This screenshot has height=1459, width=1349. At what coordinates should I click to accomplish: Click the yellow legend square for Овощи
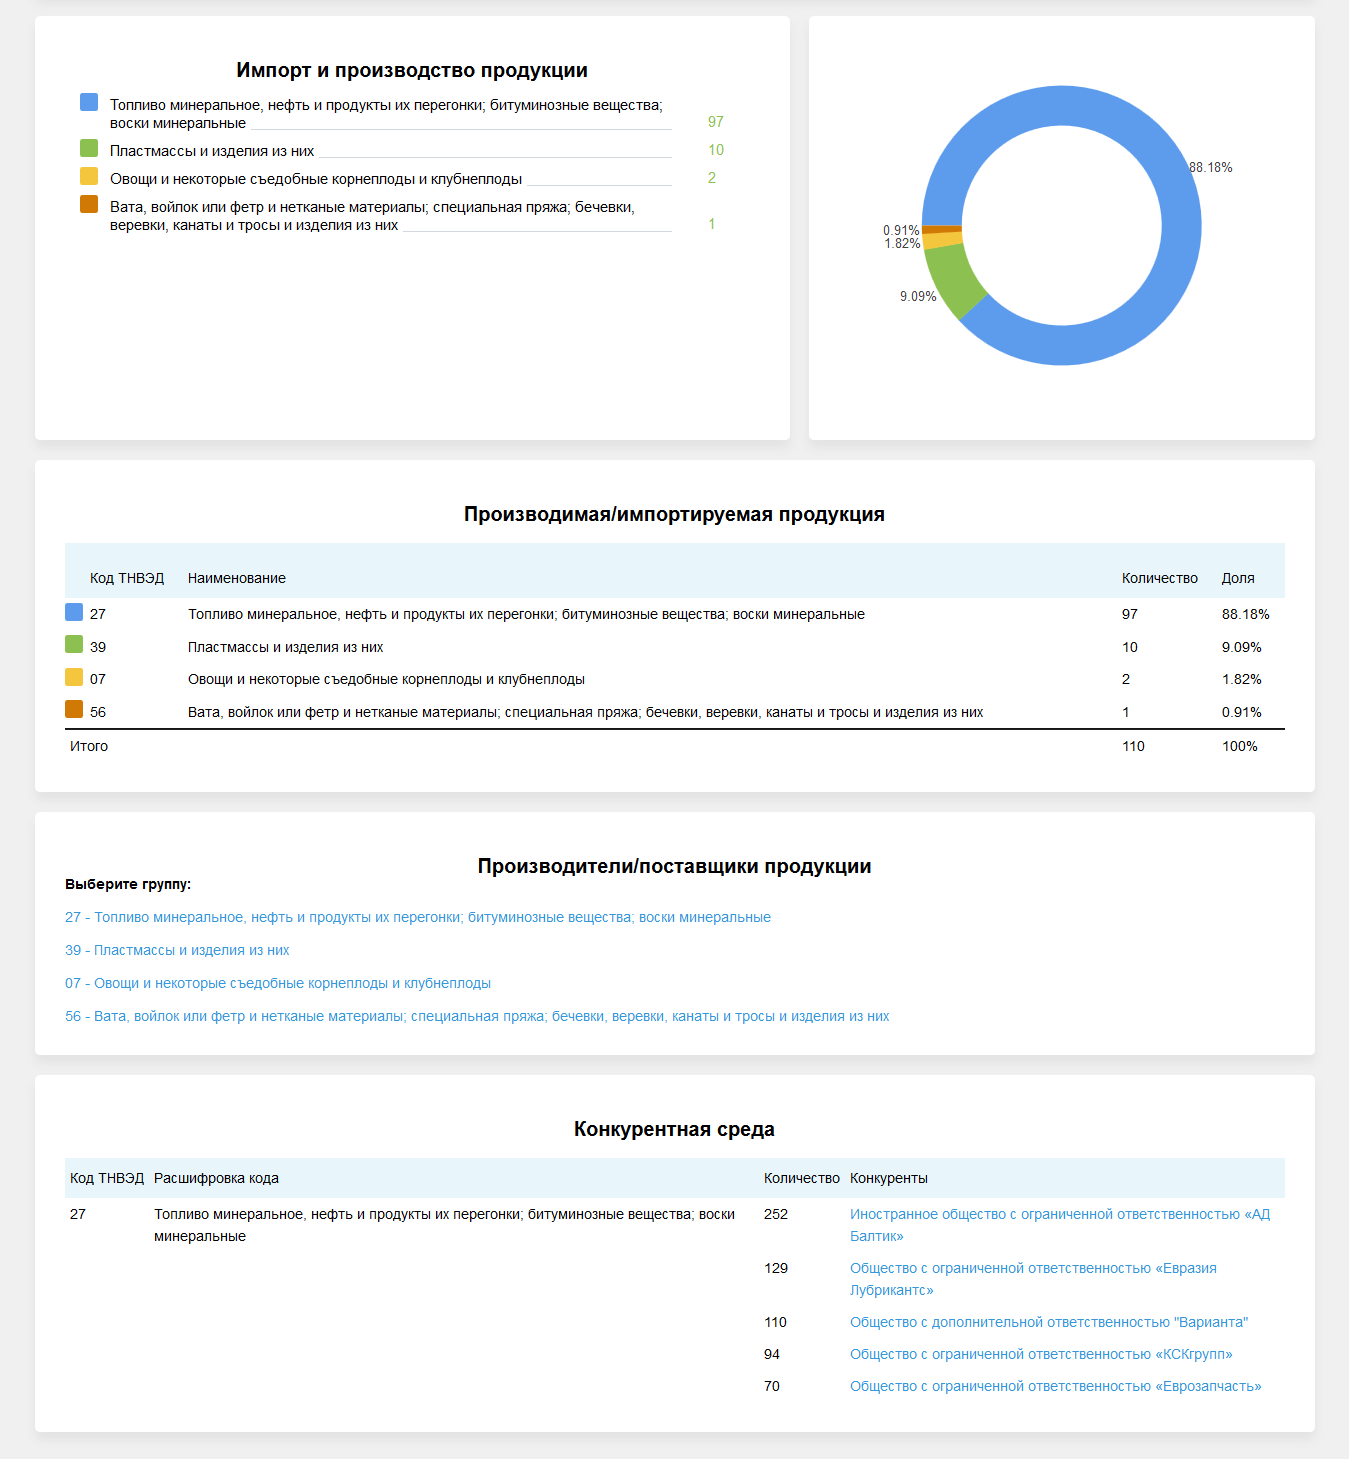[x=88, y=176]
